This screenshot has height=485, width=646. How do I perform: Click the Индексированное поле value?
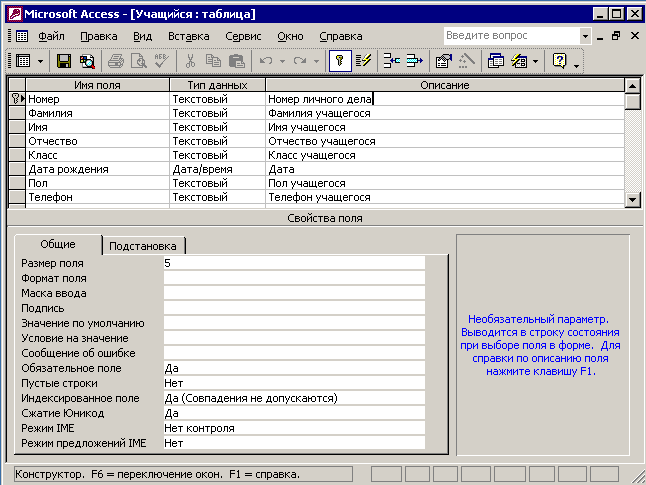click(294, 398)
